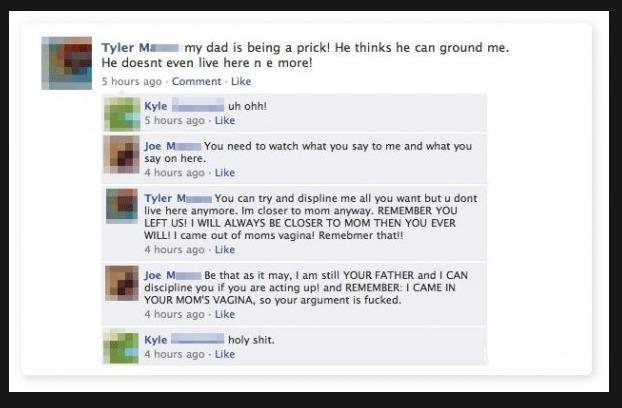622x408 pixels.
Task: Like Joe's 'still YOUR FATHER' comment
Action: click(x=225, y=314)
